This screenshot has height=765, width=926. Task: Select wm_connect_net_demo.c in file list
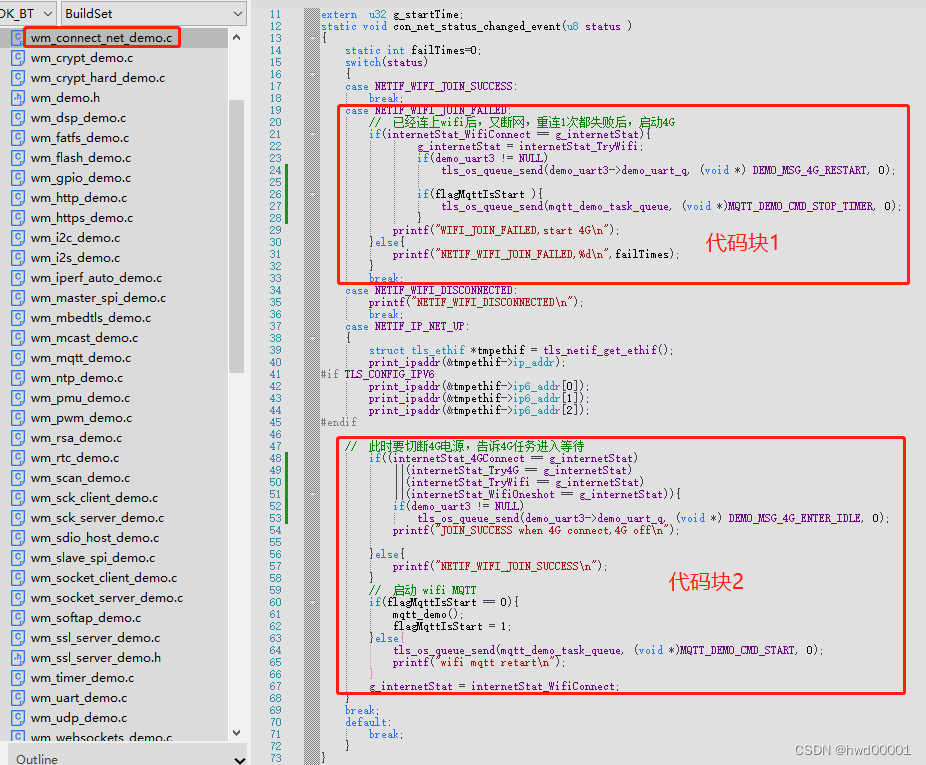(x=102, y=38)
